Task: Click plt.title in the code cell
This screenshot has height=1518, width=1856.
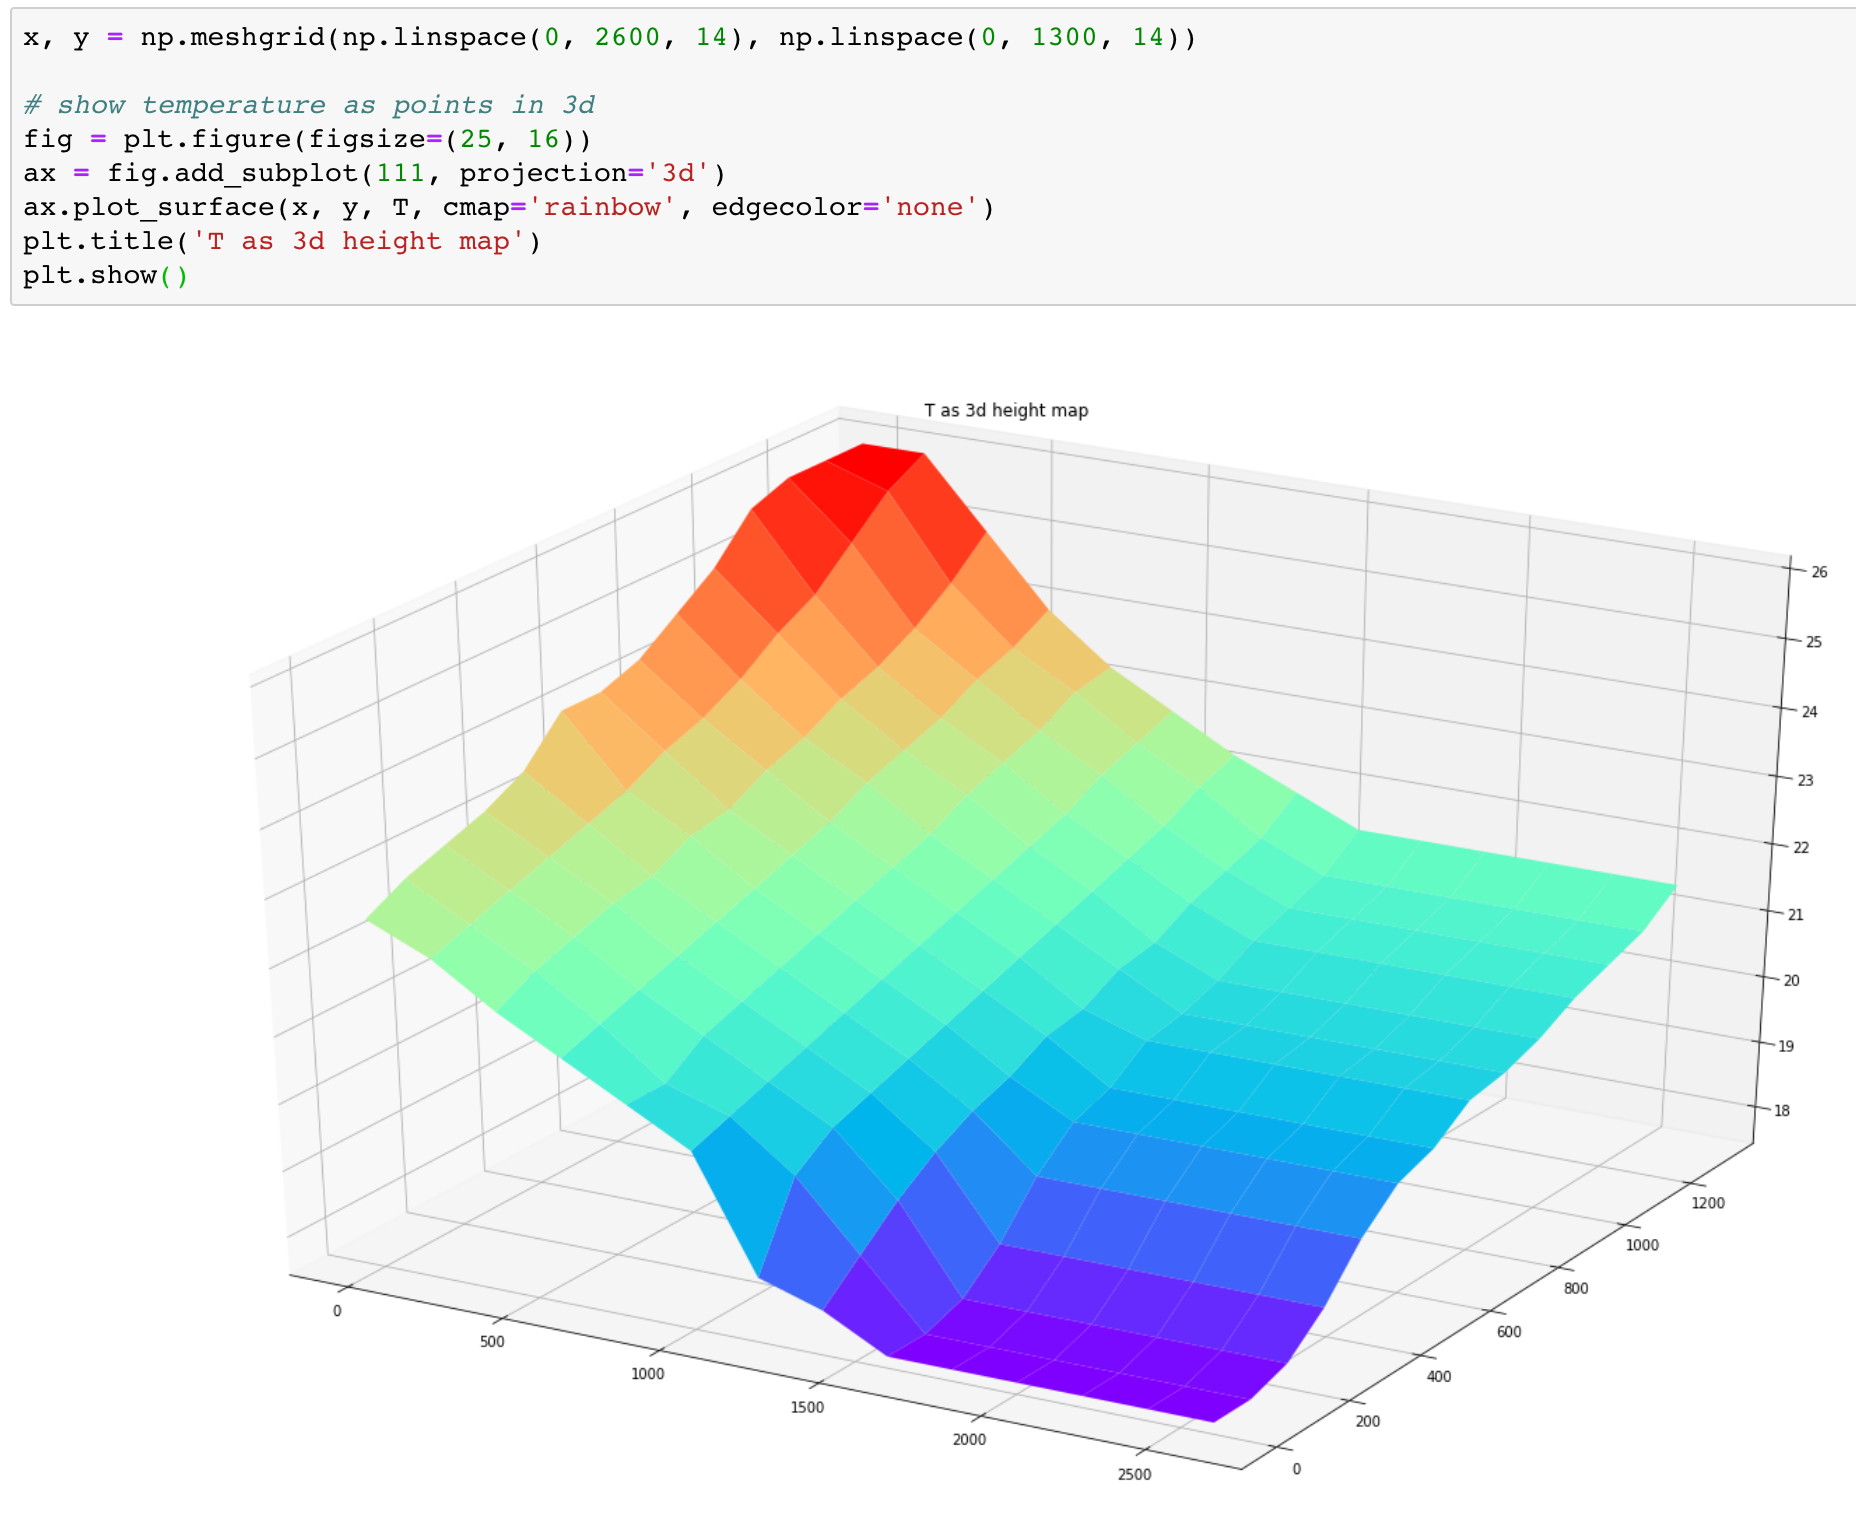Action: tap(98, 241)
